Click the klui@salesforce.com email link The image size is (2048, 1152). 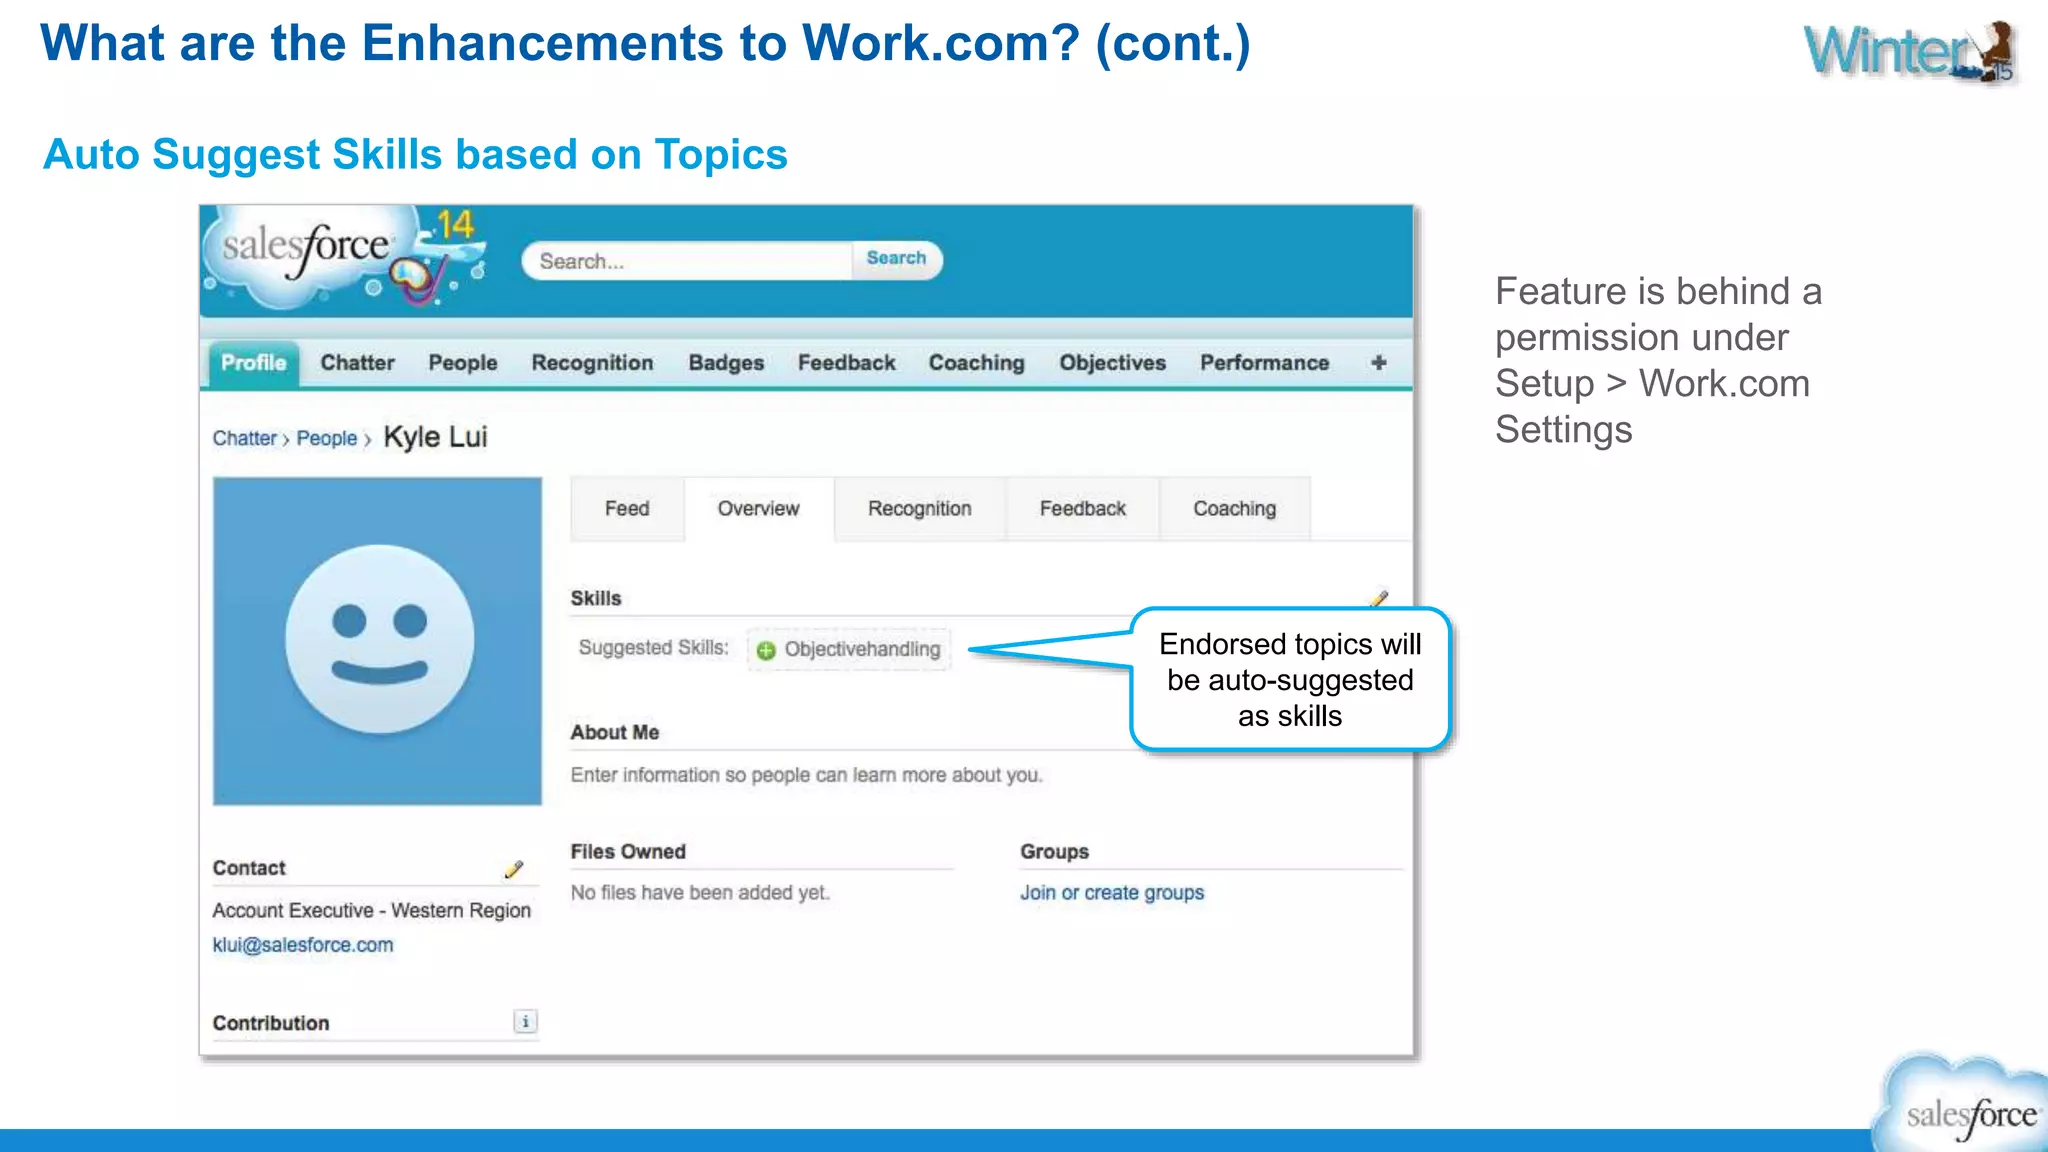click(x=302, y=945)
